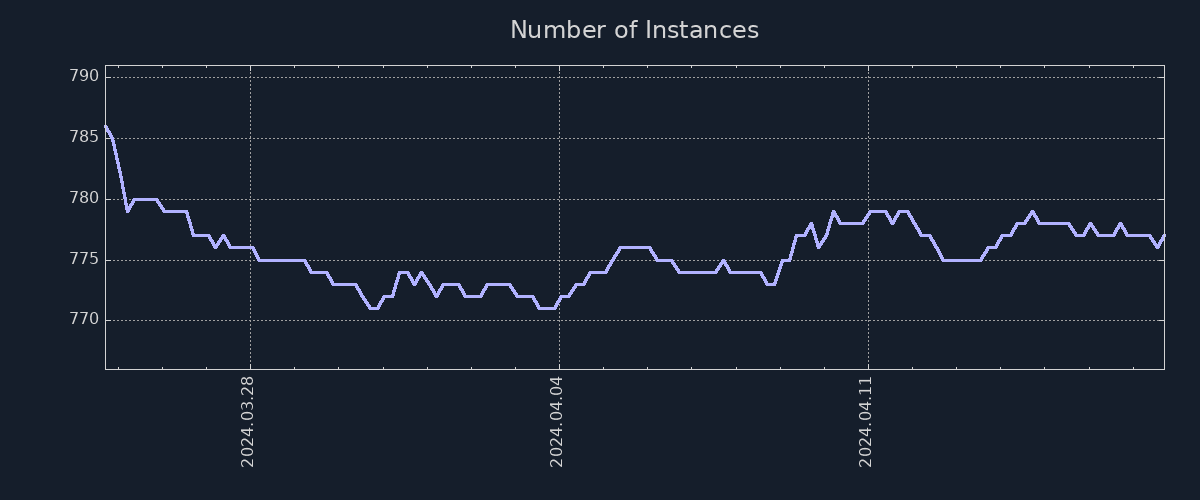Click where the line crosses the 2024.04.11 gridline
This screenshot has width=1200, height=500.
(868, 212)
